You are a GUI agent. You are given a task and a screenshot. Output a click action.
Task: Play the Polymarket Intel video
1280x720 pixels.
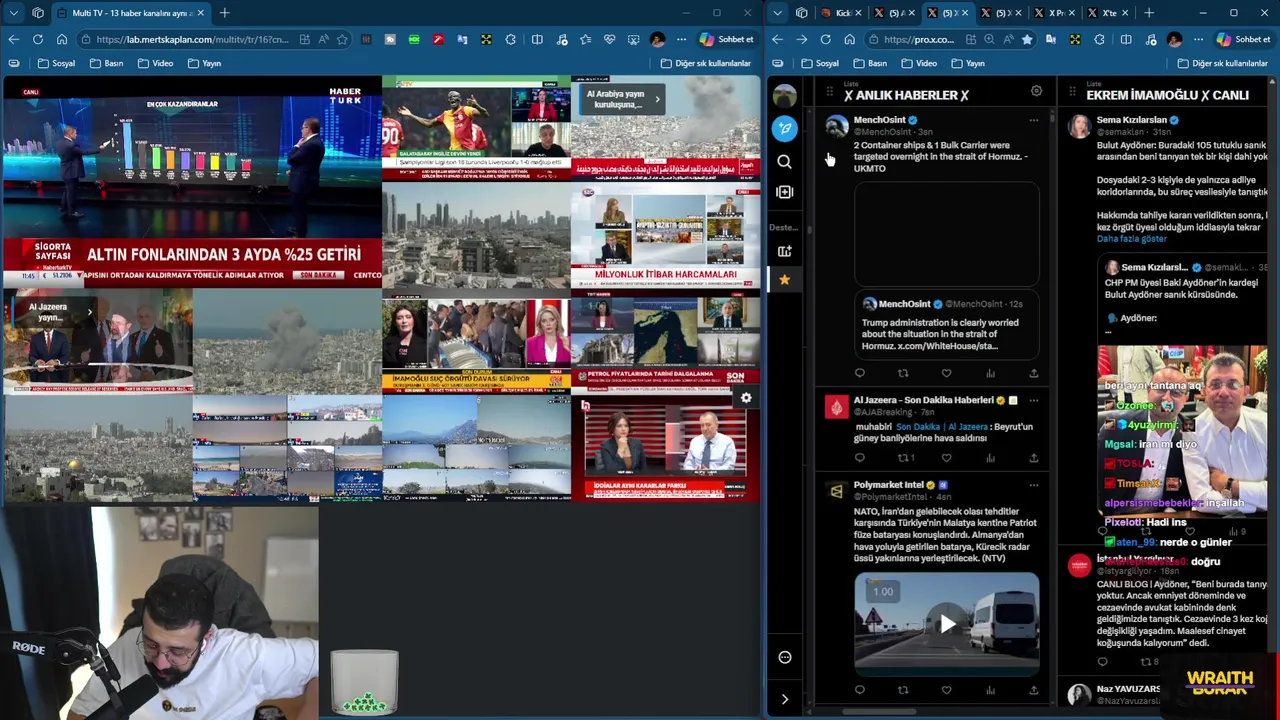(x=946, y=624)
